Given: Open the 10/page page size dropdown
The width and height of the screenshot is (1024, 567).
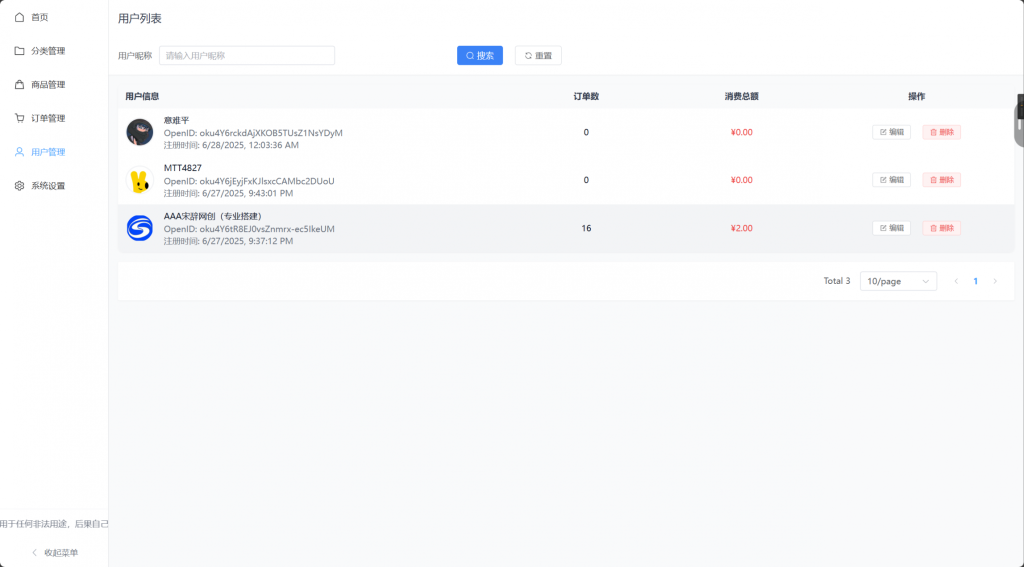Looking at the screenshot, I should (898, 281).
